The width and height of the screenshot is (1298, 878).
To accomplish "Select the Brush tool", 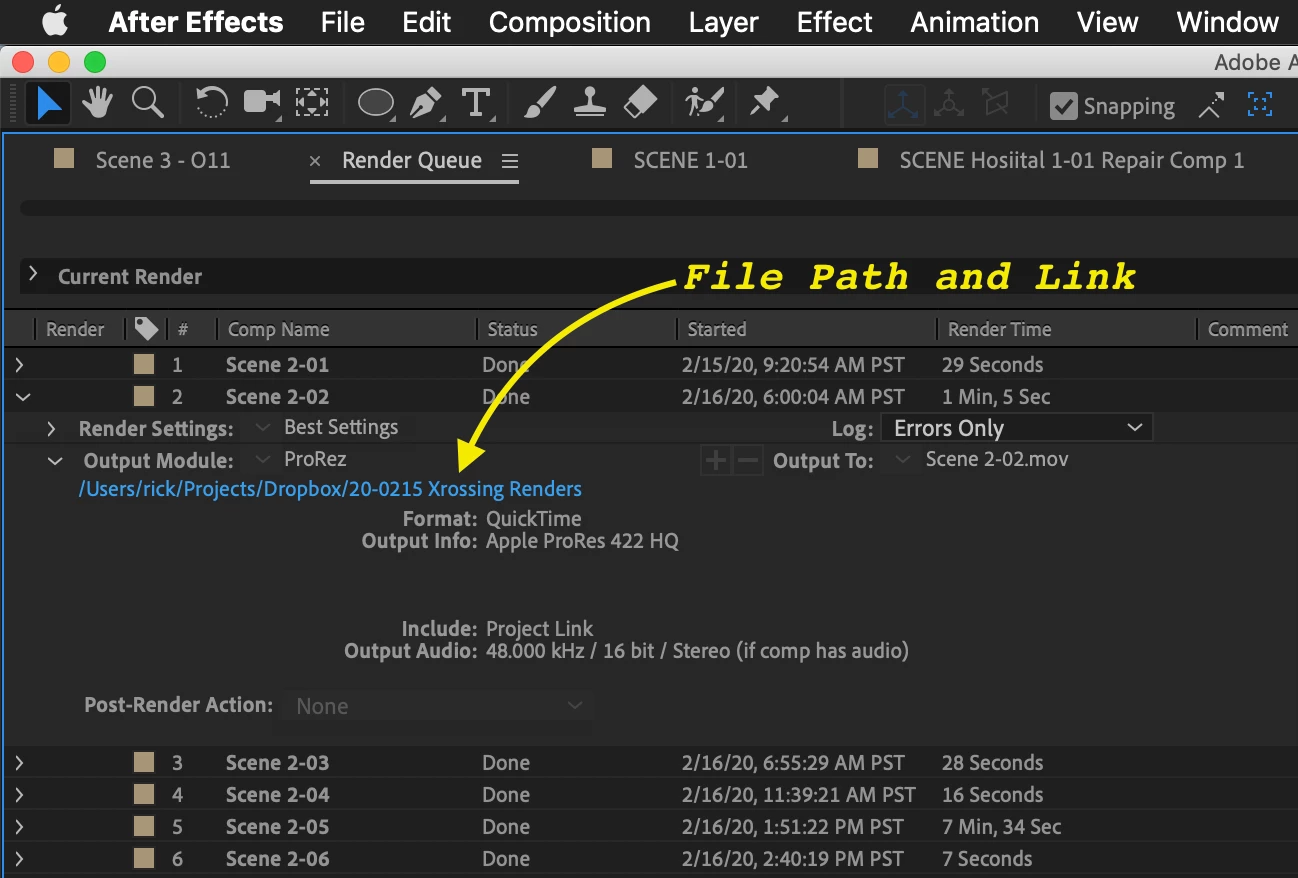I will (540, 103).
